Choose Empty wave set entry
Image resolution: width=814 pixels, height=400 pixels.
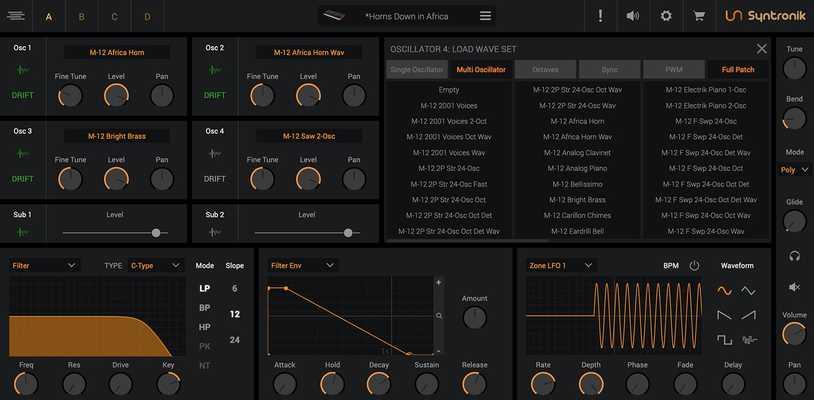click(449, 90)
